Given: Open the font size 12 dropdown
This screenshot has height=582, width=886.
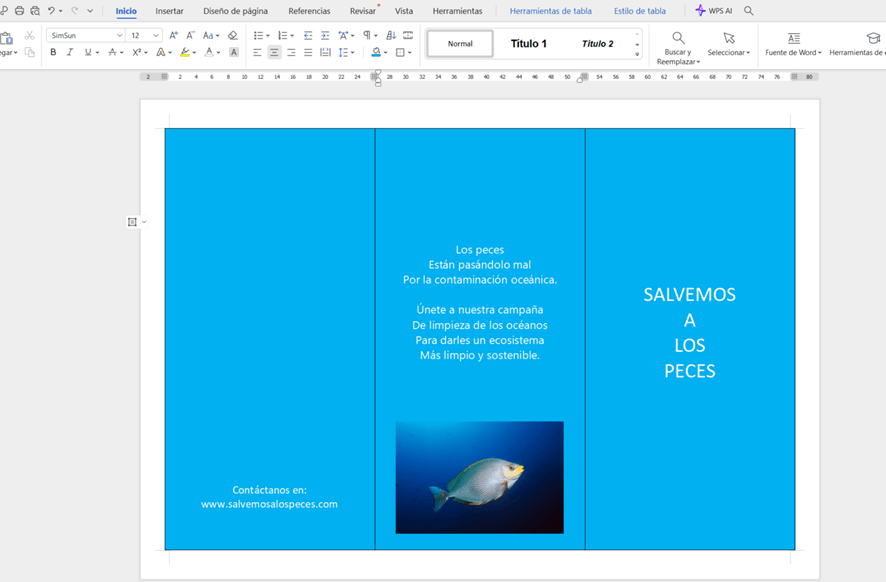Looking at the screenshot, I should pos(156,35).
